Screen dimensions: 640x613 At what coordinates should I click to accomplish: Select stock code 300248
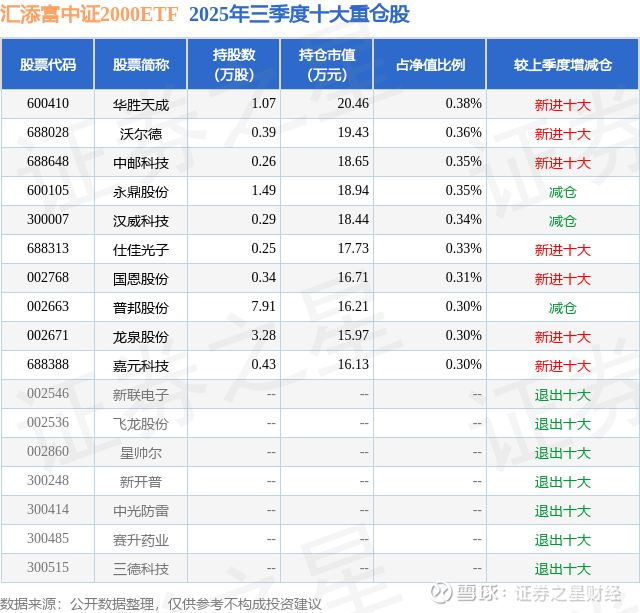coord(48,480)
